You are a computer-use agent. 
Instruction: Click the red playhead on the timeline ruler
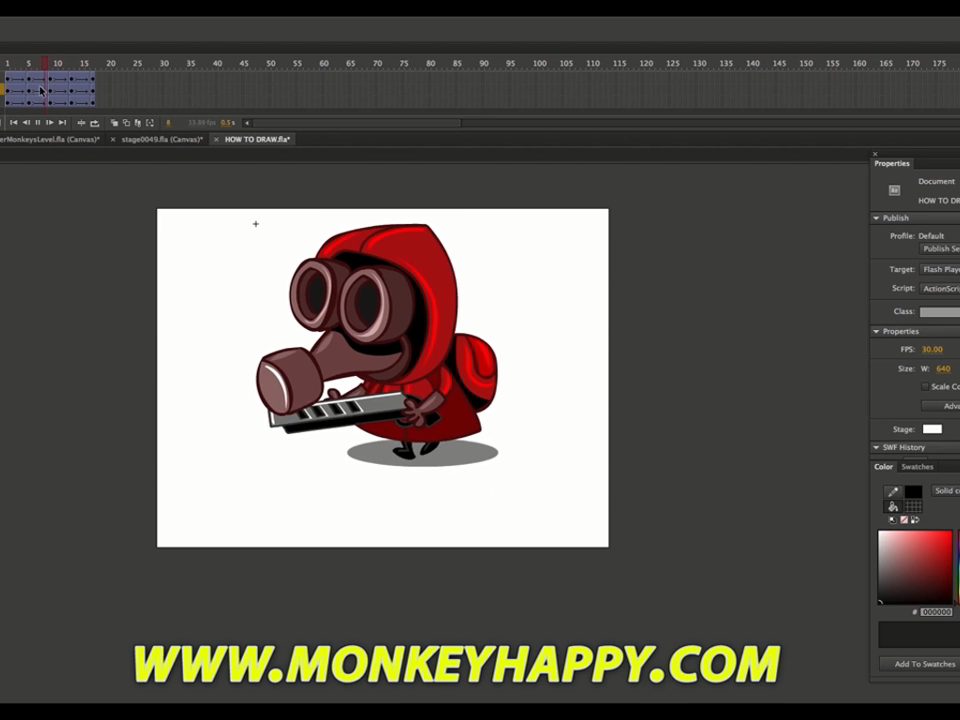click(x=45, y=63)
